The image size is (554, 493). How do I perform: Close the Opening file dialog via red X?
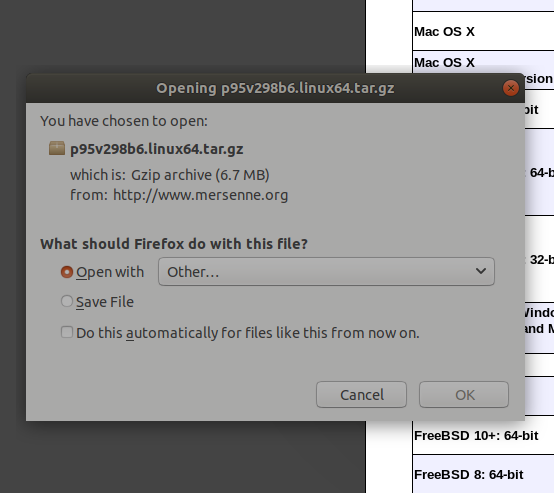click(x=511, y=88)
